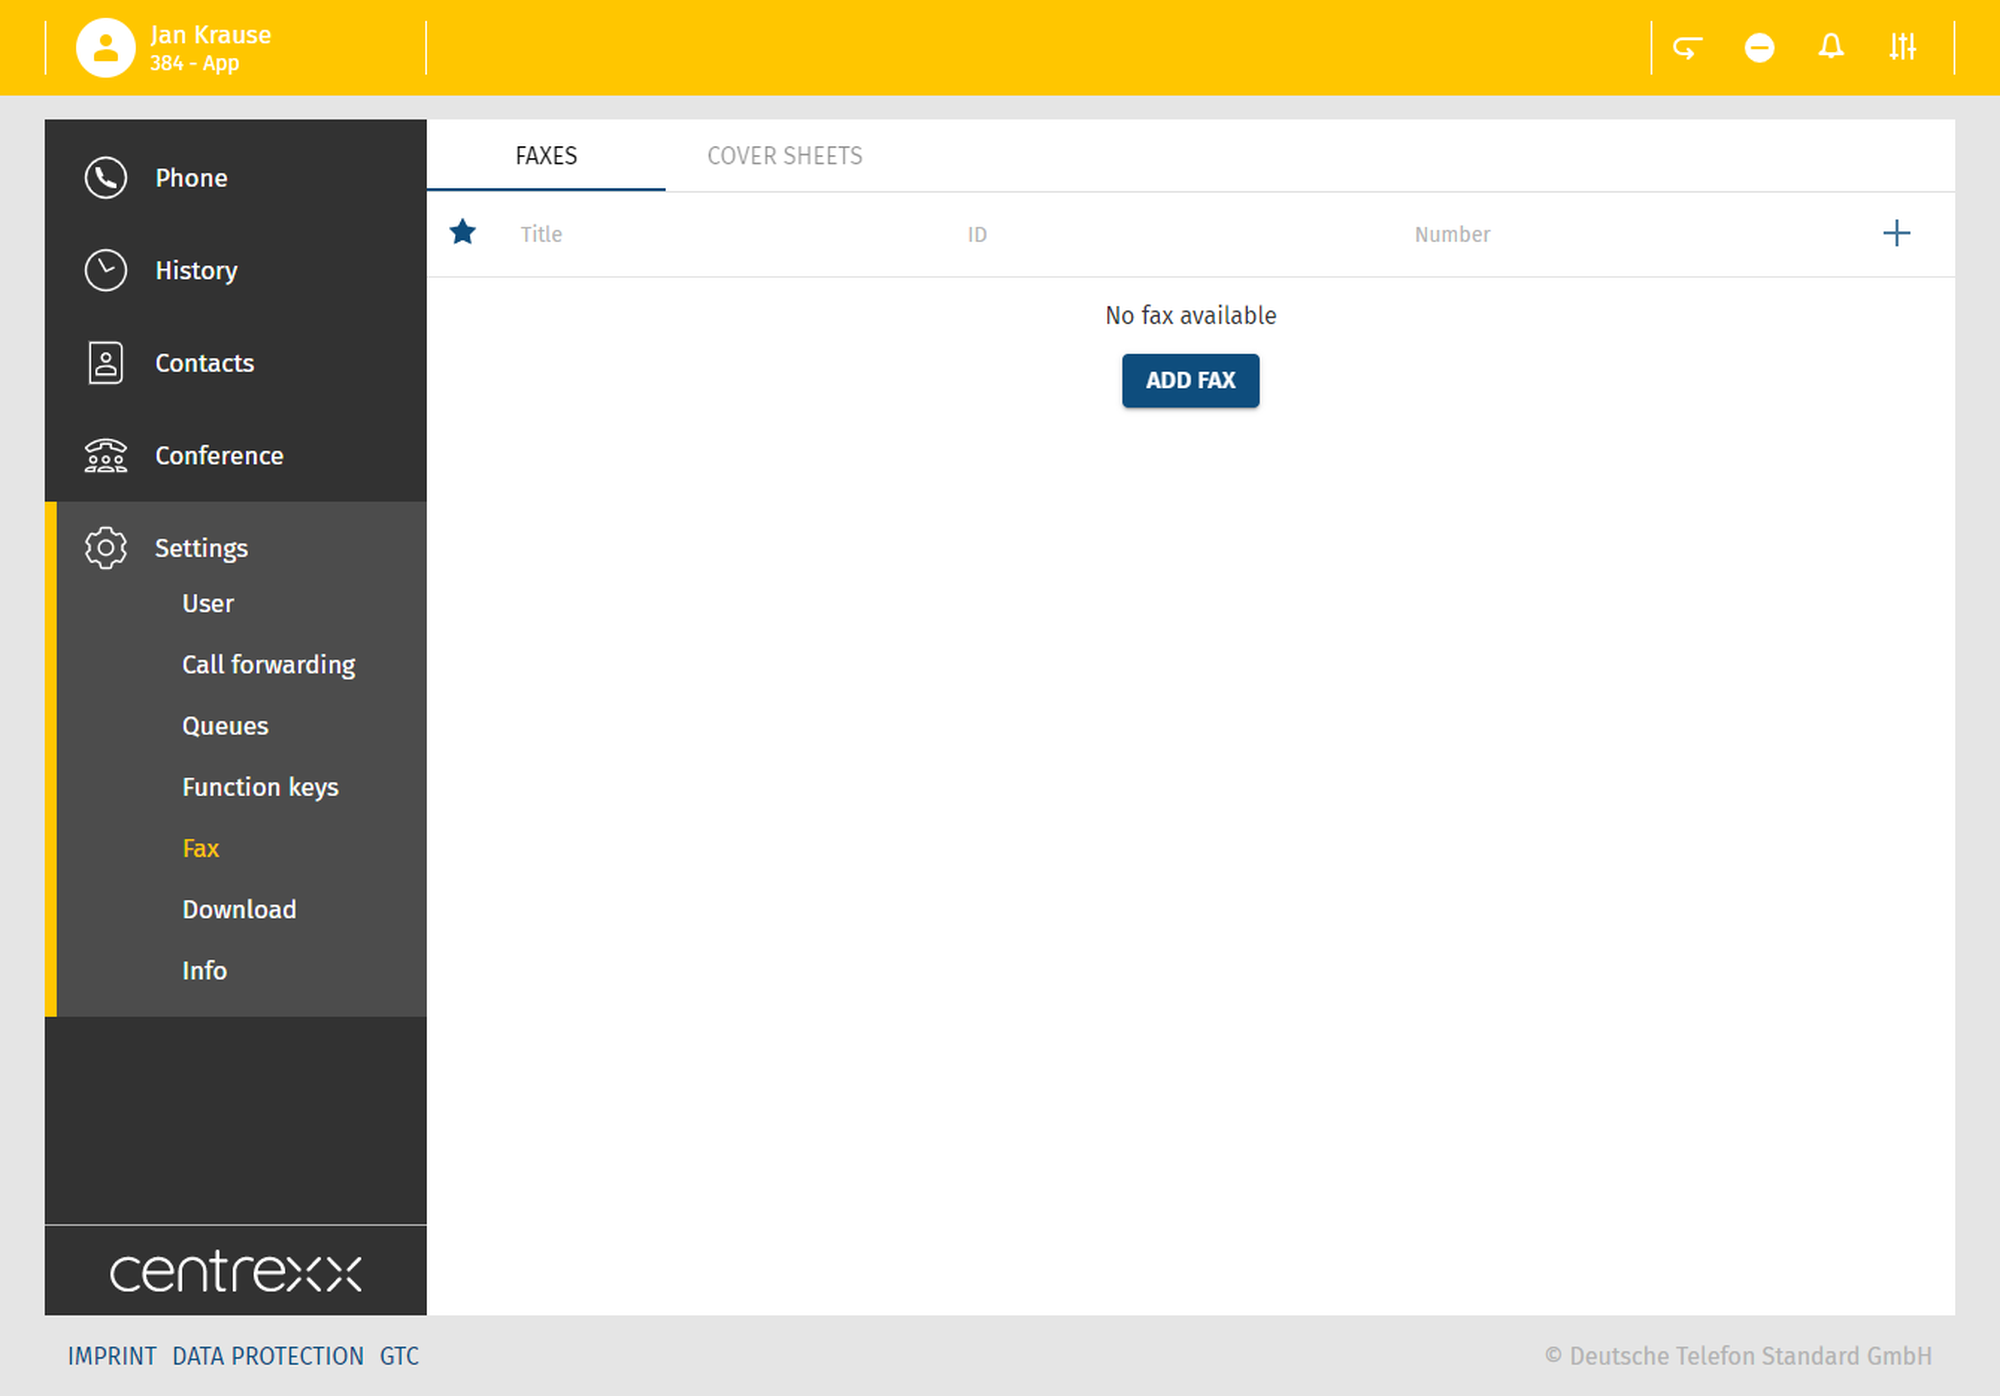2000x1396 pixels.
Task: Click the plus icon to add fax
Action: coord(1896,234)
